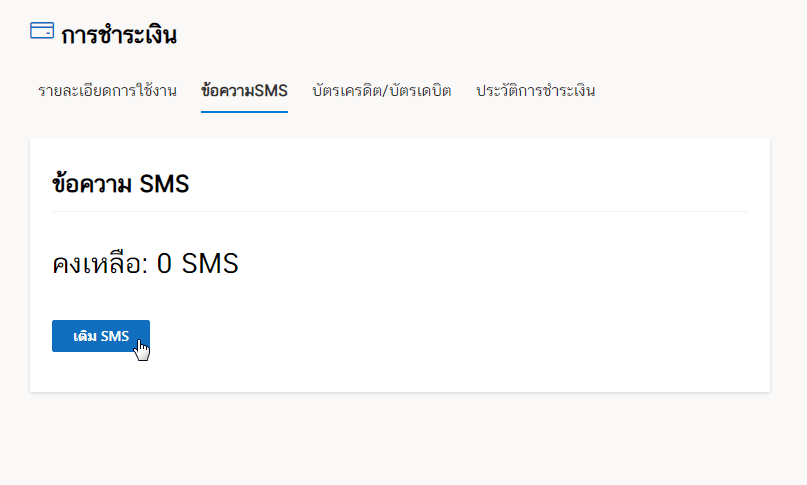The width and height of the screenshot is (807, 485).
Task: Select the ข้อความSMS tab
Action: (x=244, y=91)
